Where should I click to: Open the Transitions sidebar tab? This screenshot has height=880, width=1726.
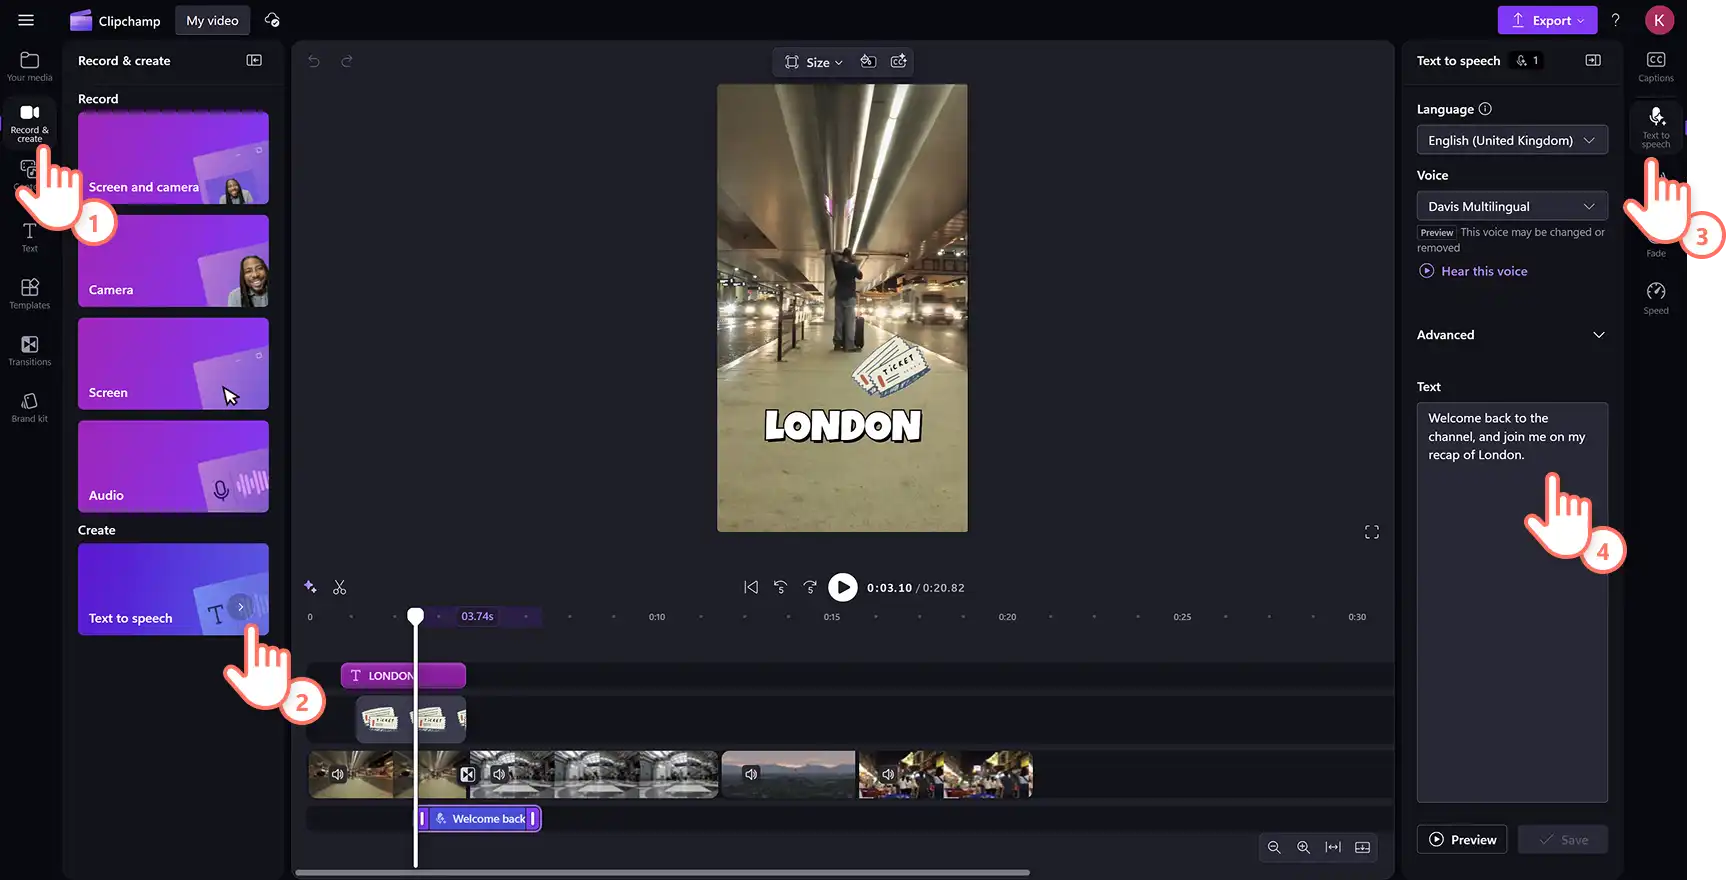[x=29, y=350]
